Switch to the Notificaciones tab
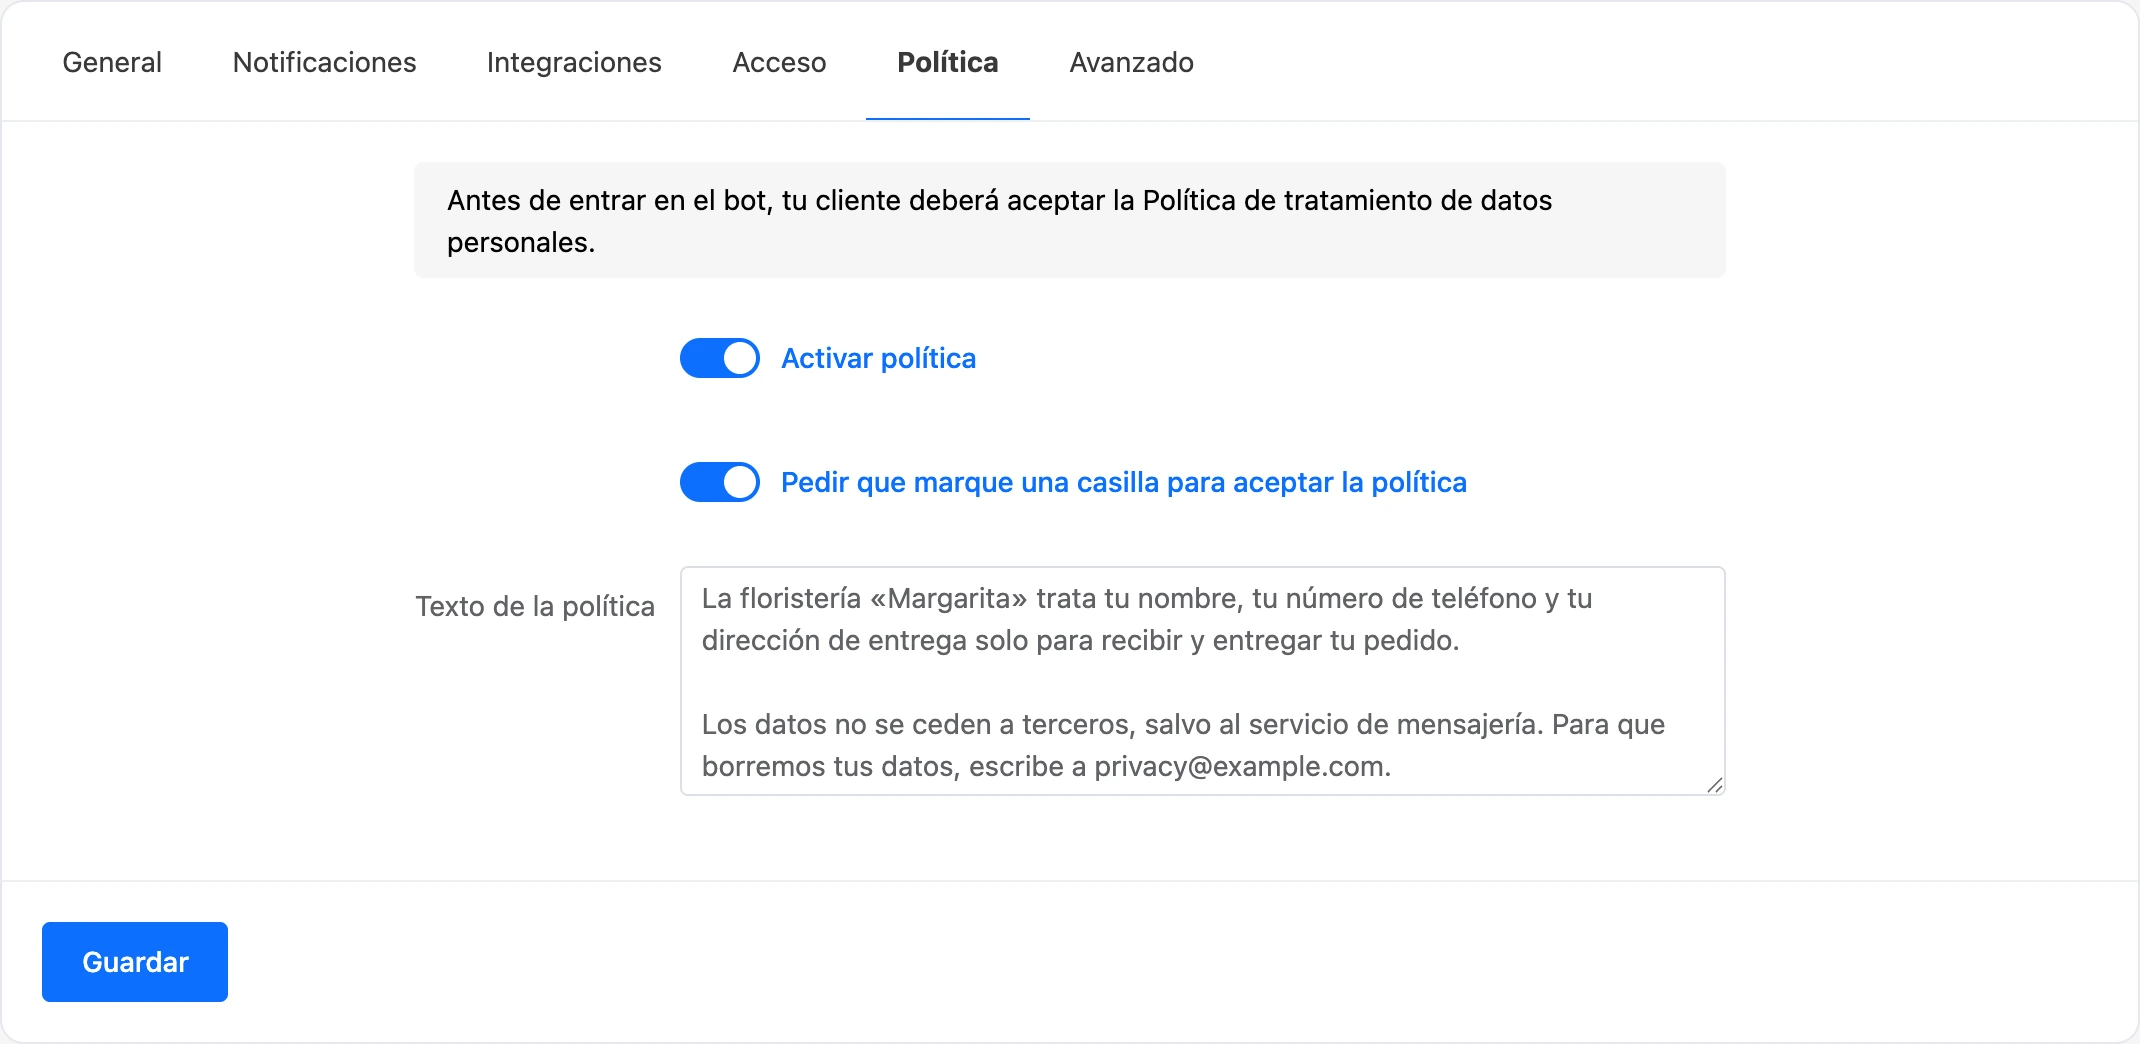Image resolution: width=2140 pixels, height=1044 pixels. point(324,62)
